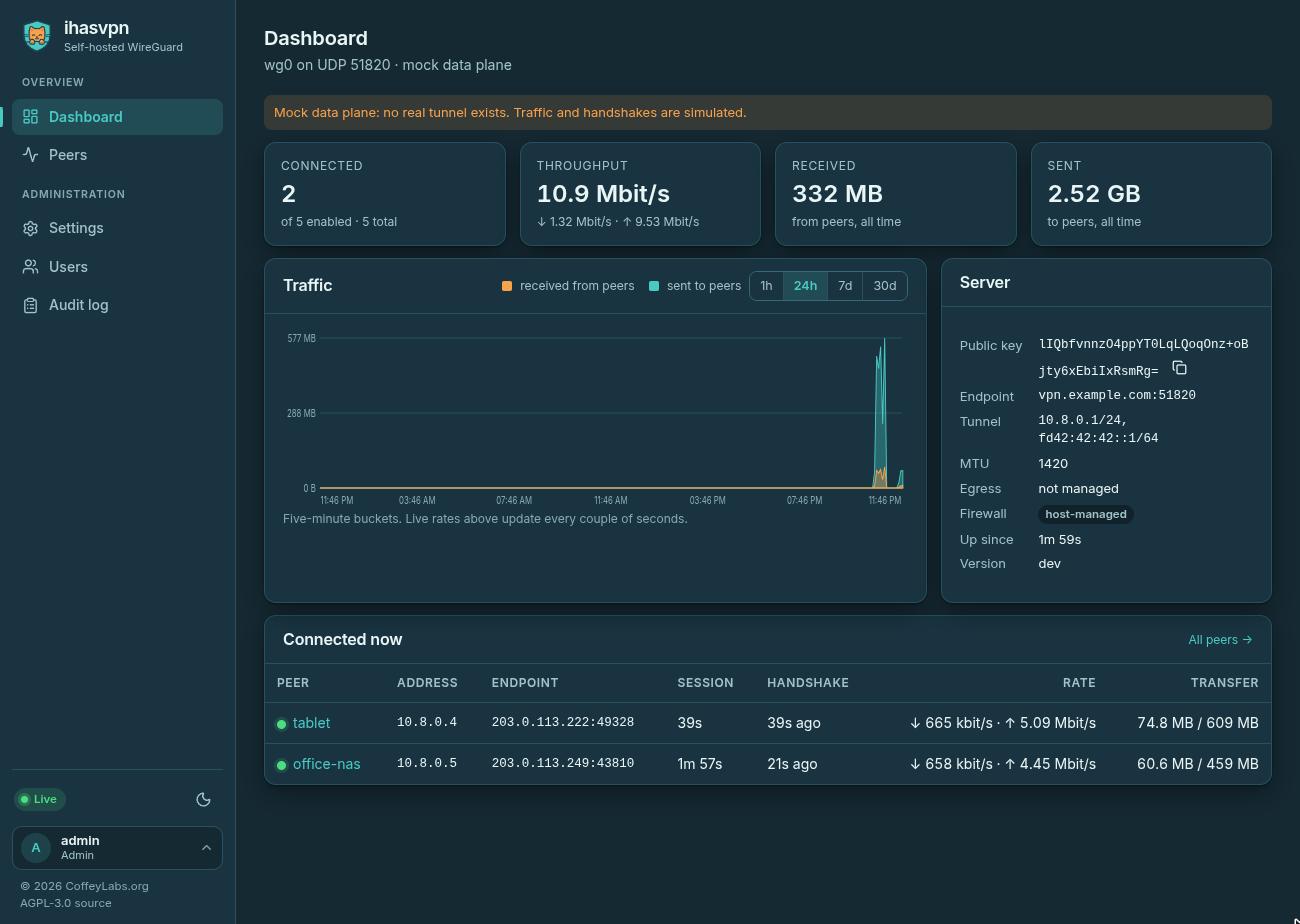1300x924 pixels.
Task: Click the Received 332 MB stat
Action: pyautogui.click(x=896, y=194)
